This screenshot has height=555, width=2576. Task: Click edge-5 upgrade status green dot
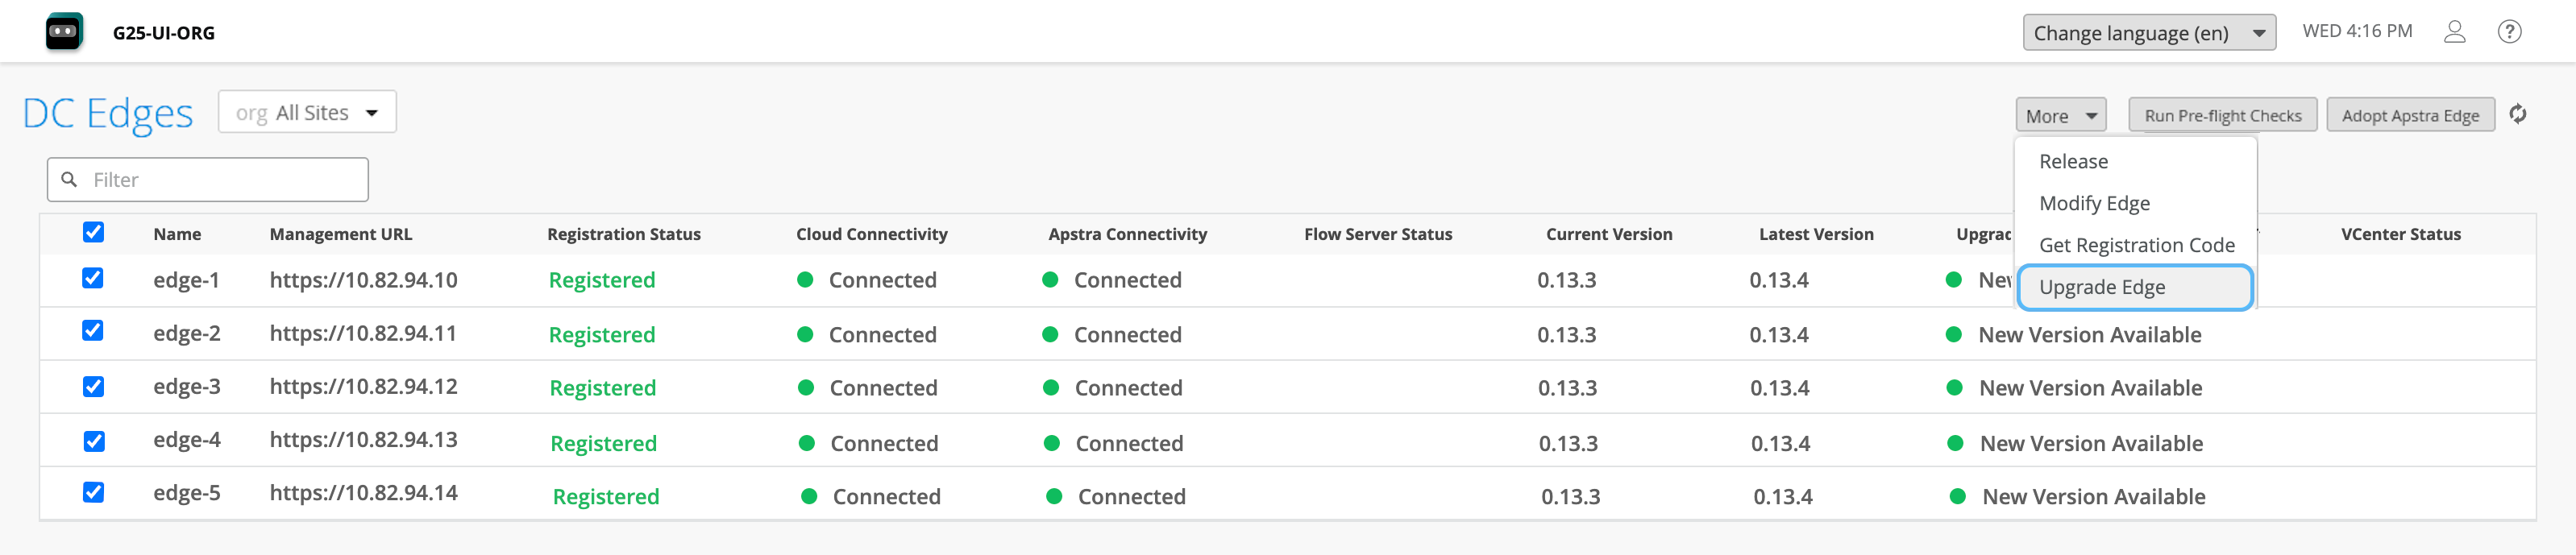coord(1958,497)
